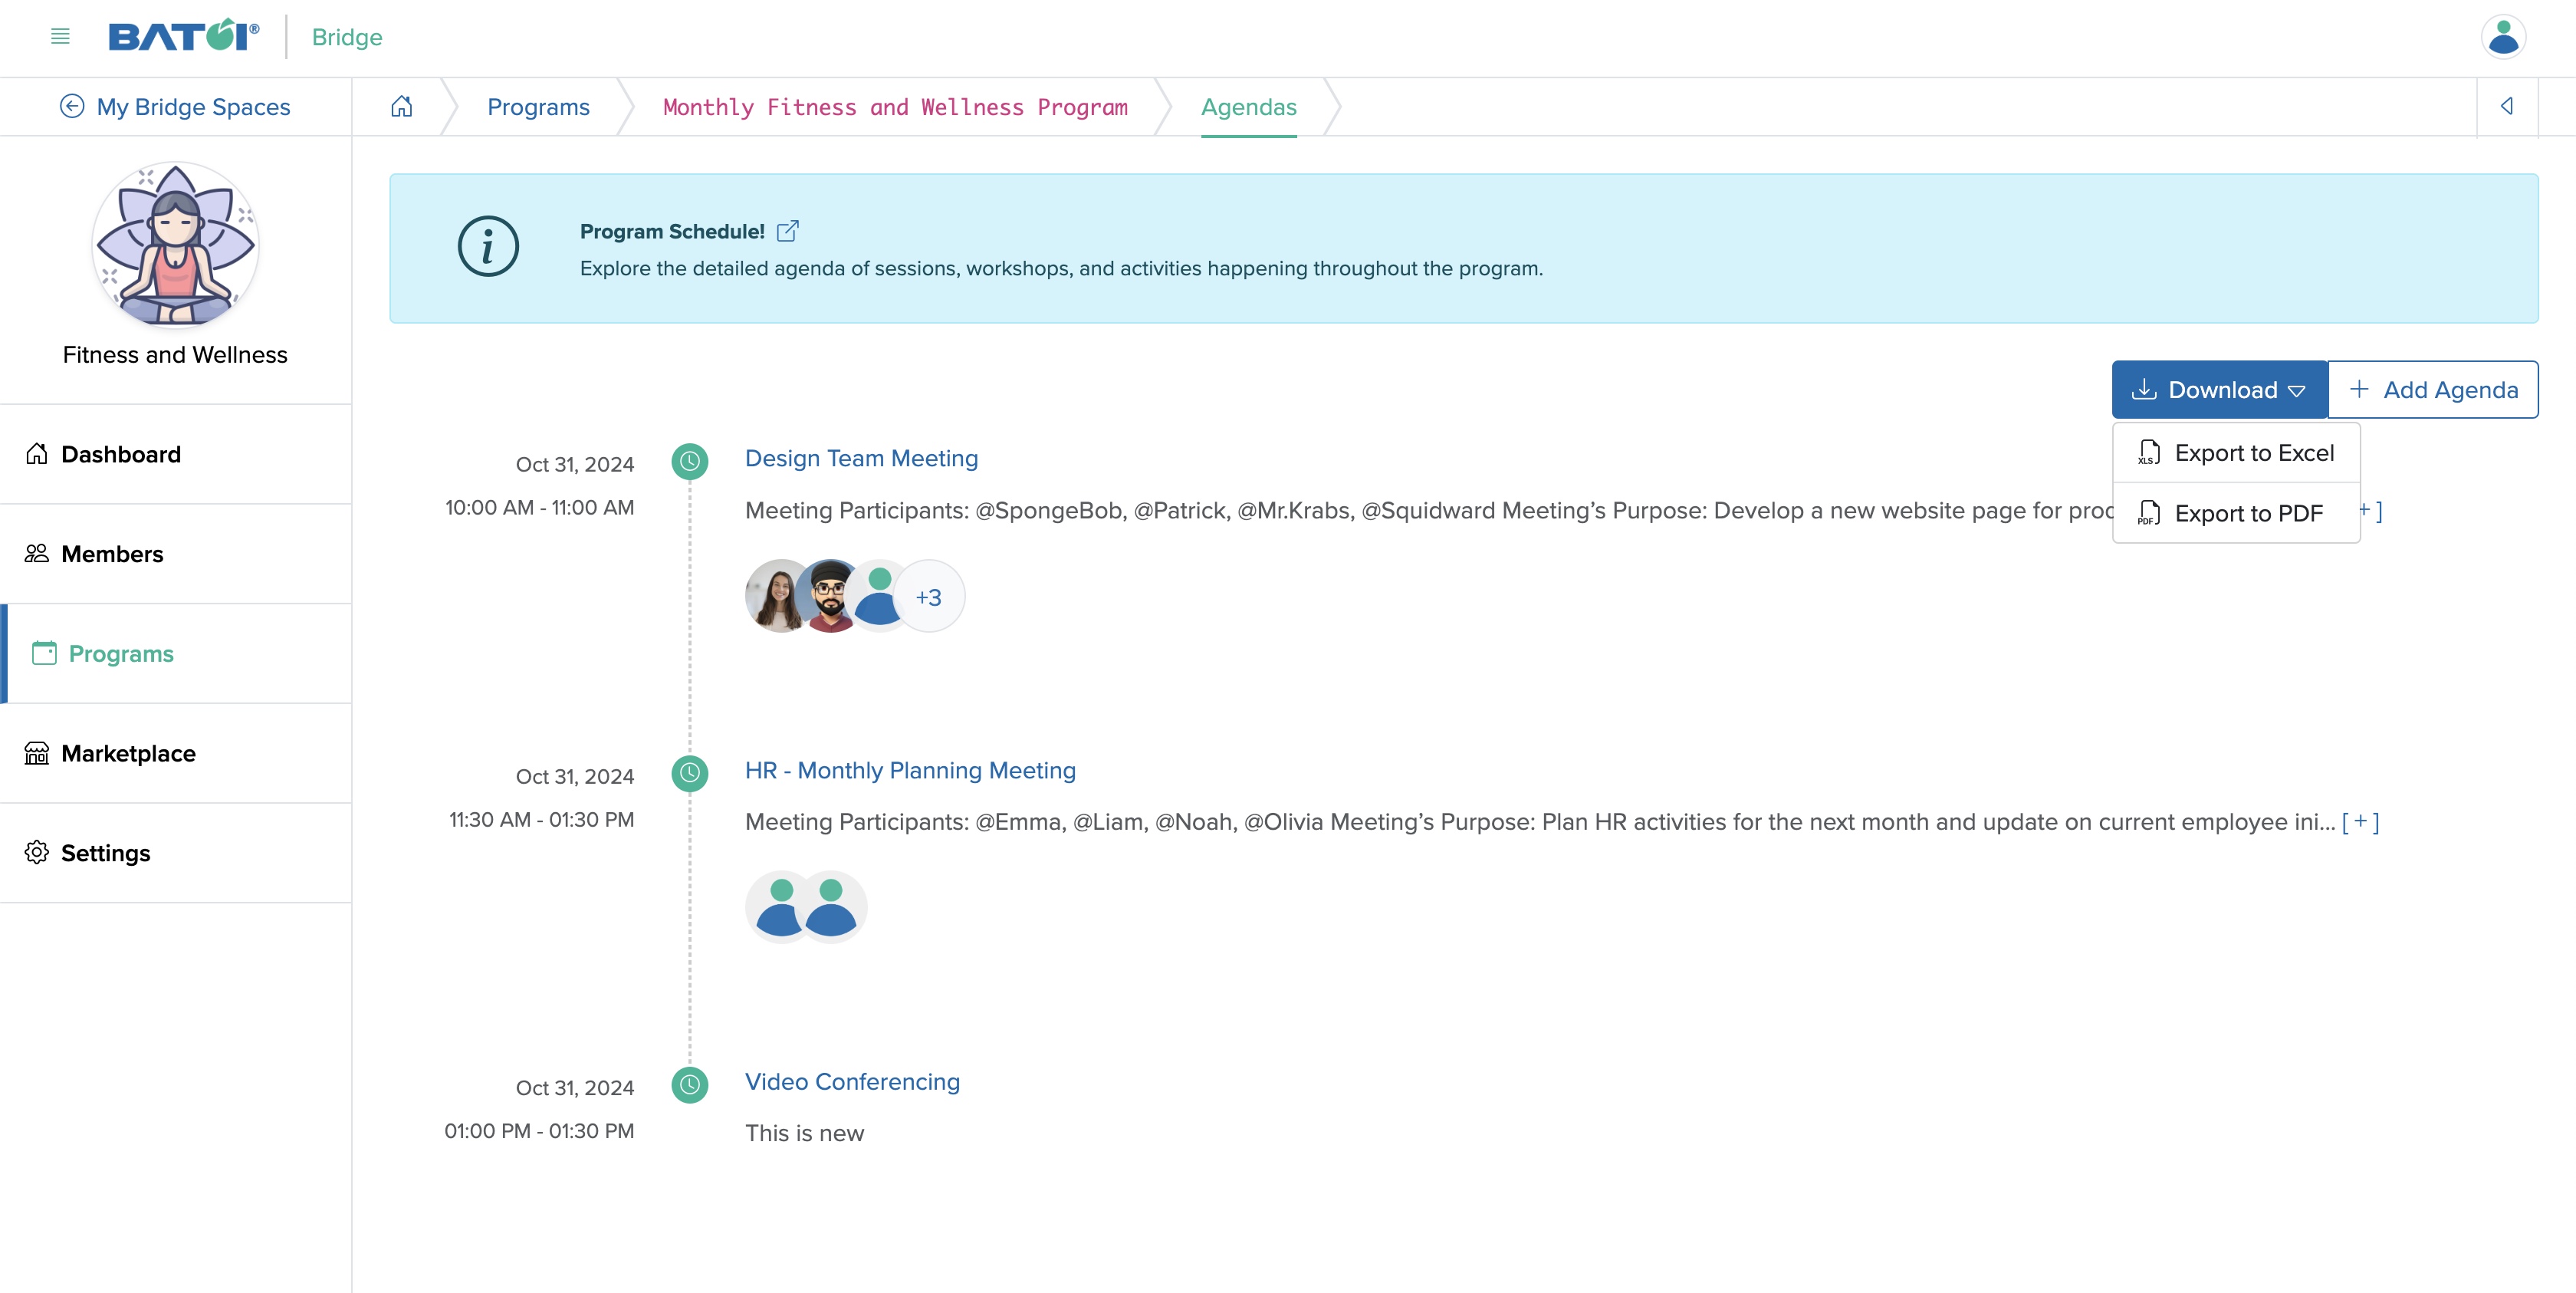2576x1293 pixels.
Task: Click the 01:00 PM - 01:30 PM time
Action: [x=539, y=1131]
